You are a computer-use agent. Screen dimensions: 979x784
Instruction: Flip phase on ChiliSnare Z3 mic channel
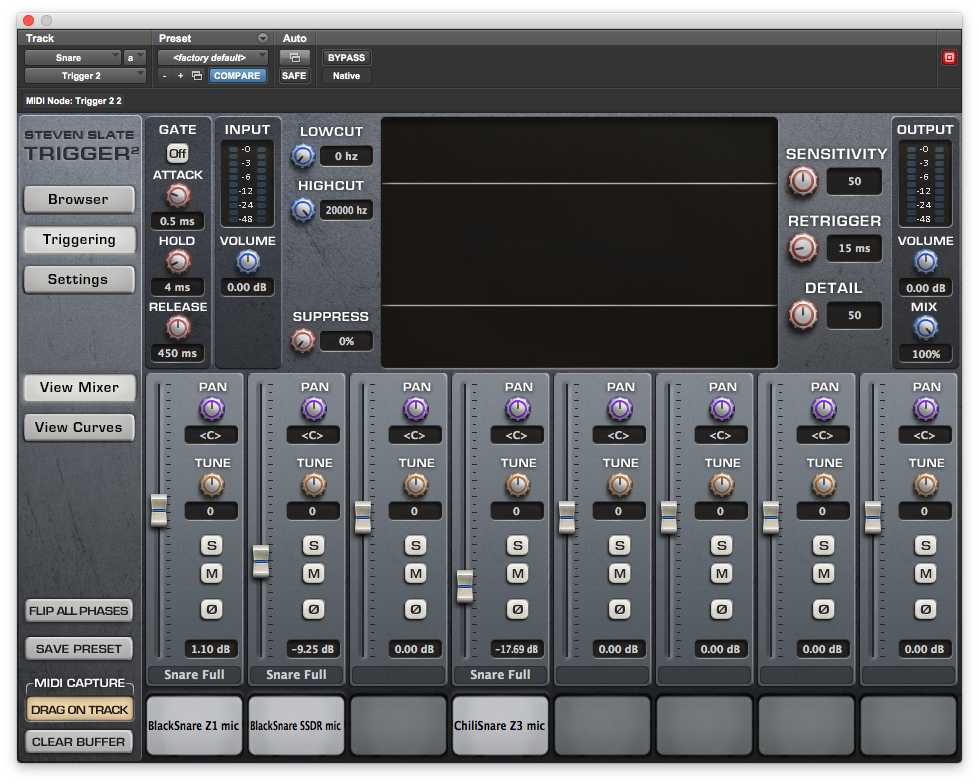click(x=518, y=609)
